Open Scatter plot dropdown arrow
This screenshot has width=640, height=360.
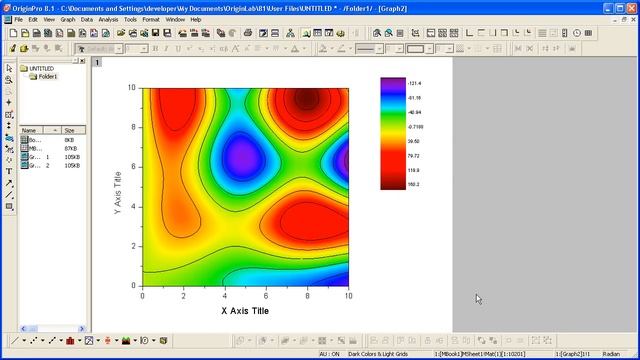click(42, 340)
